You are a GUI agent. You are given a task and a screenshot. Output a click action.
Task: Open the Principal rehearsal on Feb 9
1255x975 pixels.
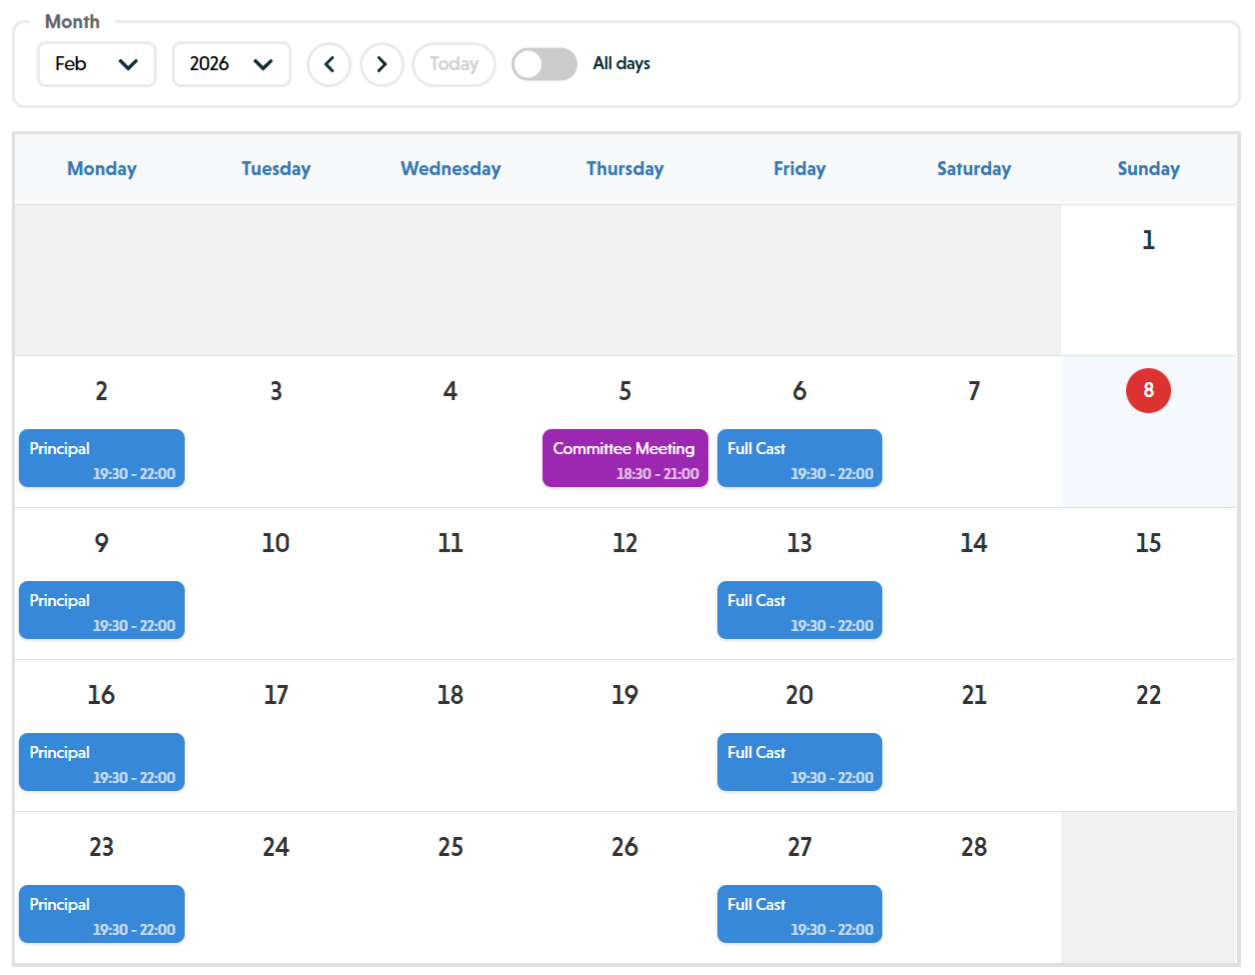[x=101, y=610]
